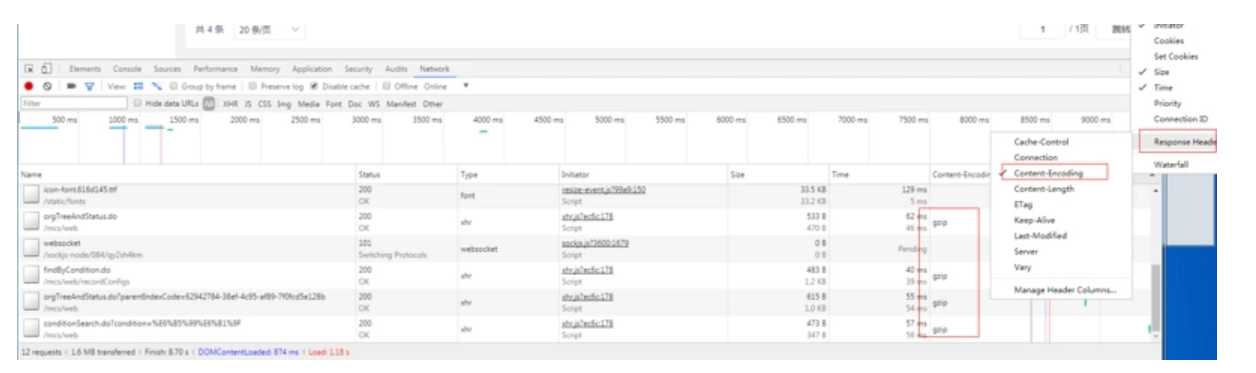The width and height of the screenshot is (1256, 373).
Task: Select the All filter button
Action: (209, 103)
